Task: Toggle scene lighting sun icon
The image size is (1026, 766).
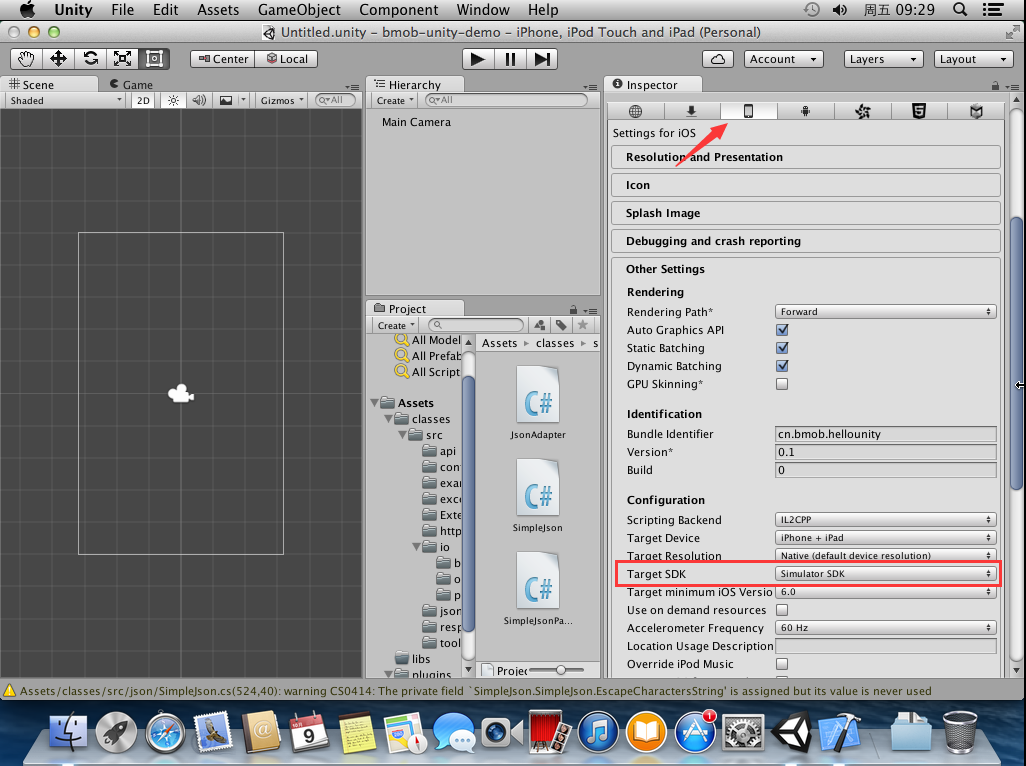Action: 173,100
